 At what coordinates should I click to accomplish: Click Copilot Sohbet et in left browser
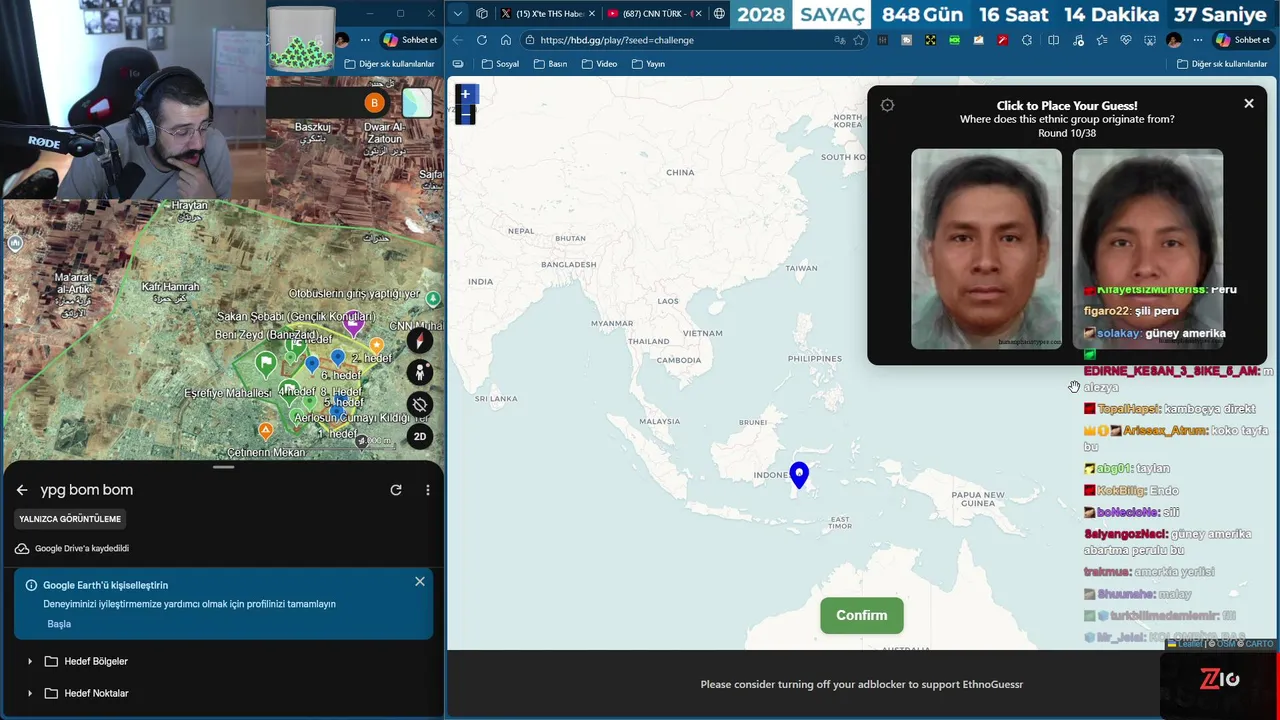tap(410, 40)
